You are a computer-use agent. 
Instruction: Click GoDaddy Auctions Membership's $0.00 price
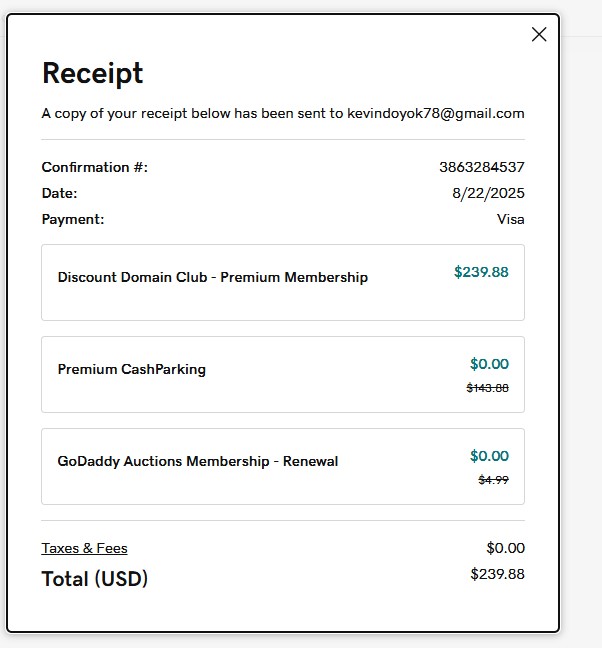(x=489, y=456)
